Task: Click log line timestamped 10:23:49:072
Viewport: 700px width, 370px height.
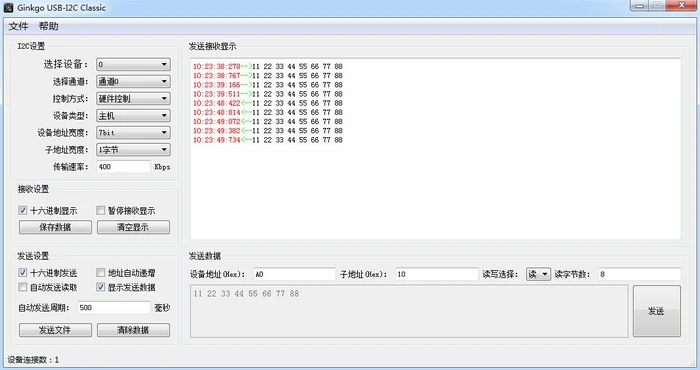Action: (x=268, y=121)
